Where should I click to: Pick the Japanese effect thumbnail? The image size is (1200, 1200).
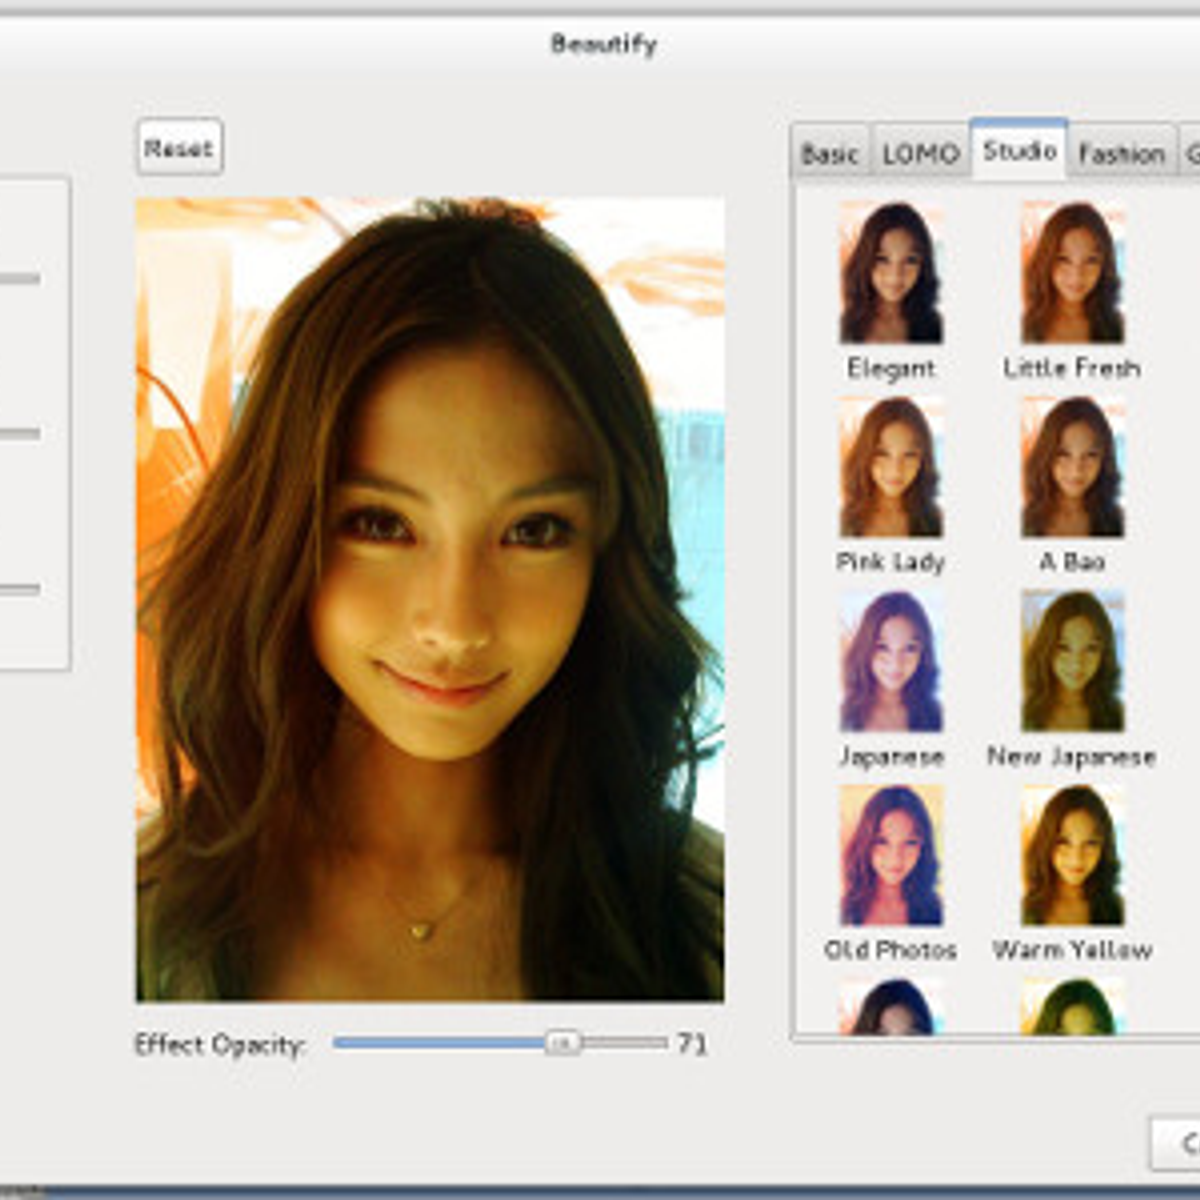[891, 661]
